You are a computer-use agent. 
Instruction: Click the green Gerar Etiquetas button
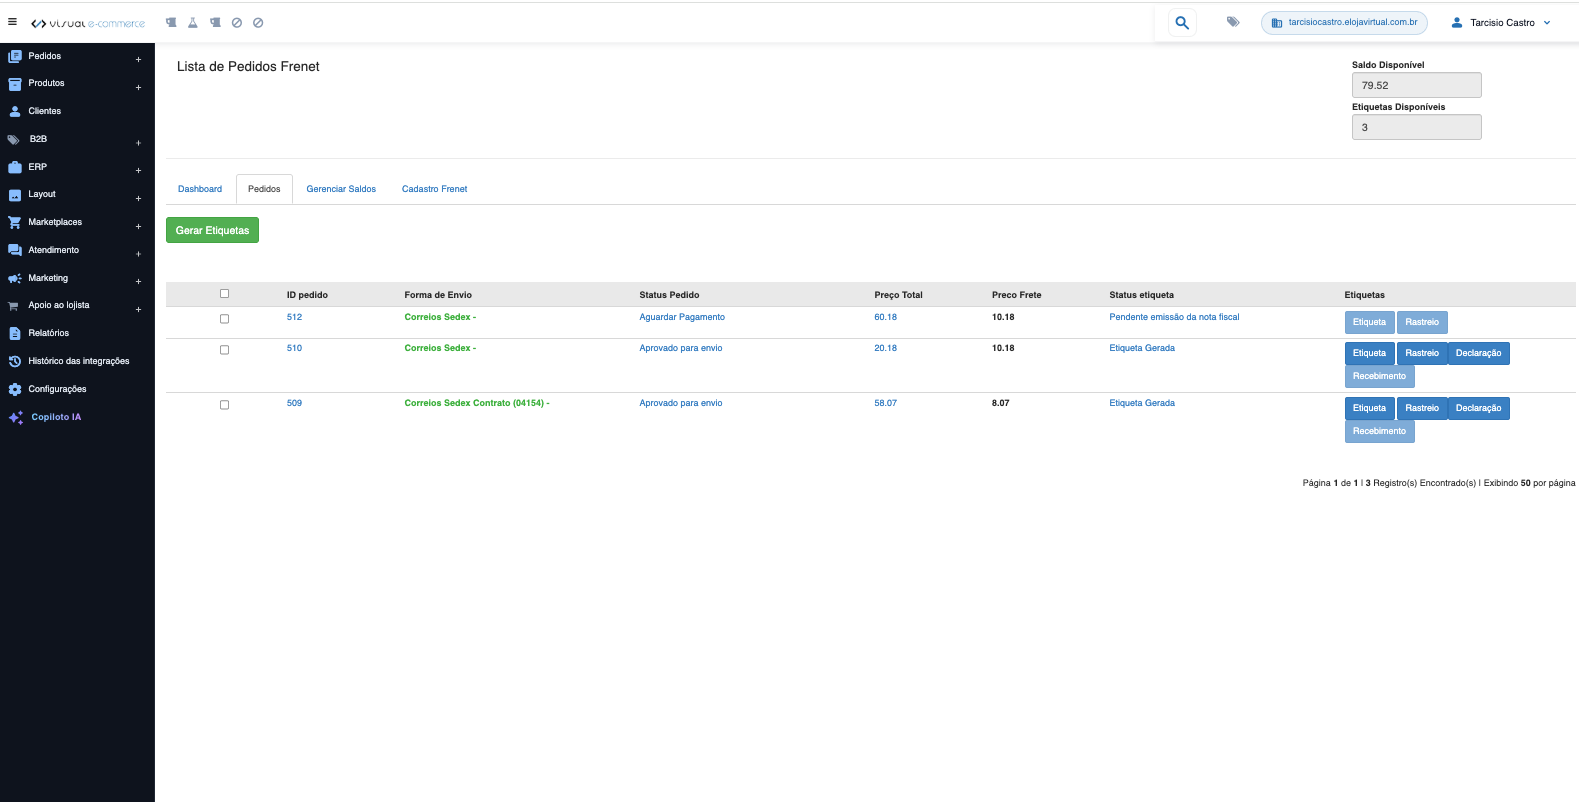pos(212,230)
